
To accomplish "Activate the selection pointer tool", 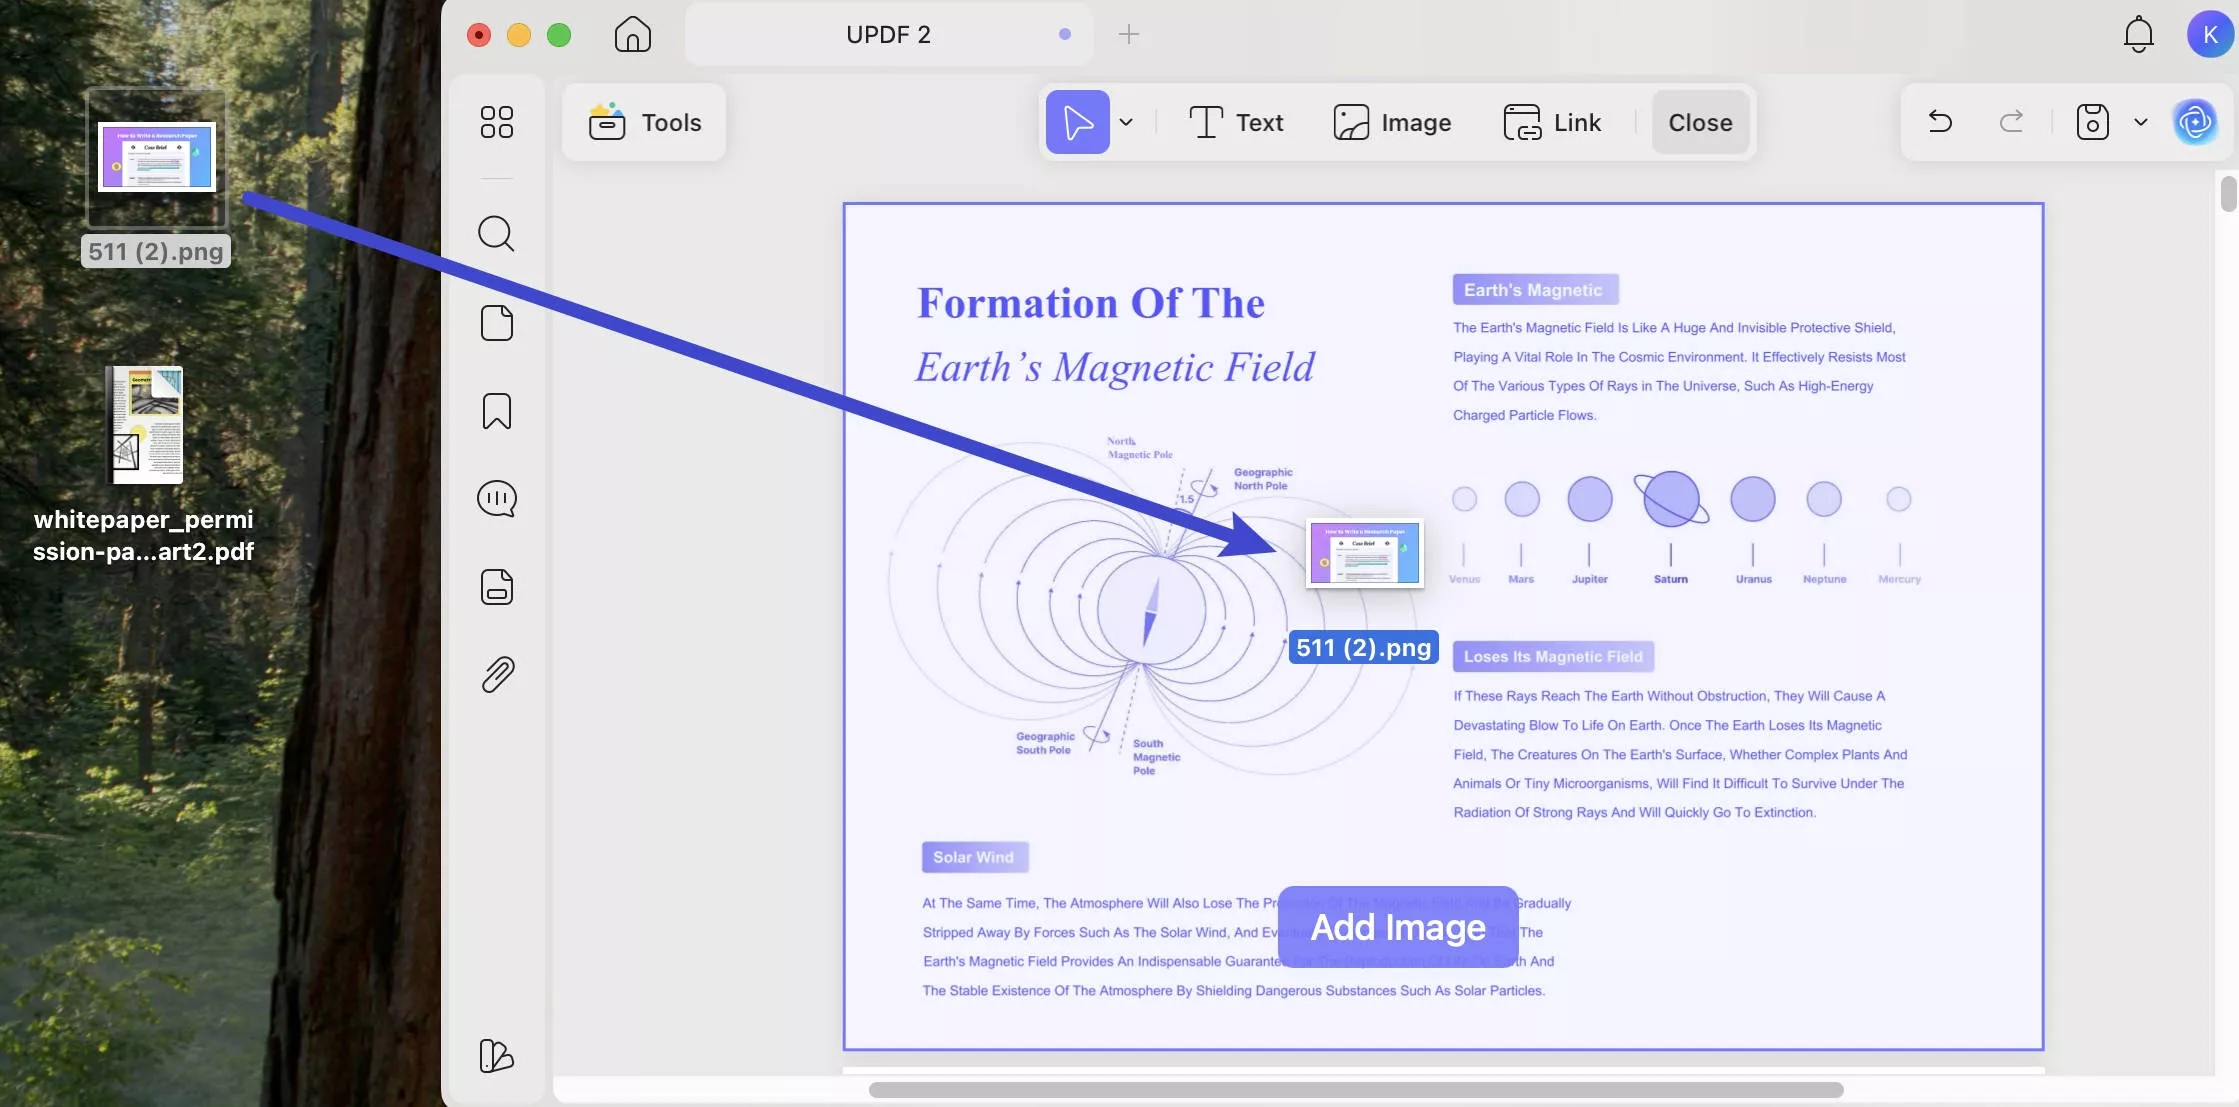I will pos(1077,122).
